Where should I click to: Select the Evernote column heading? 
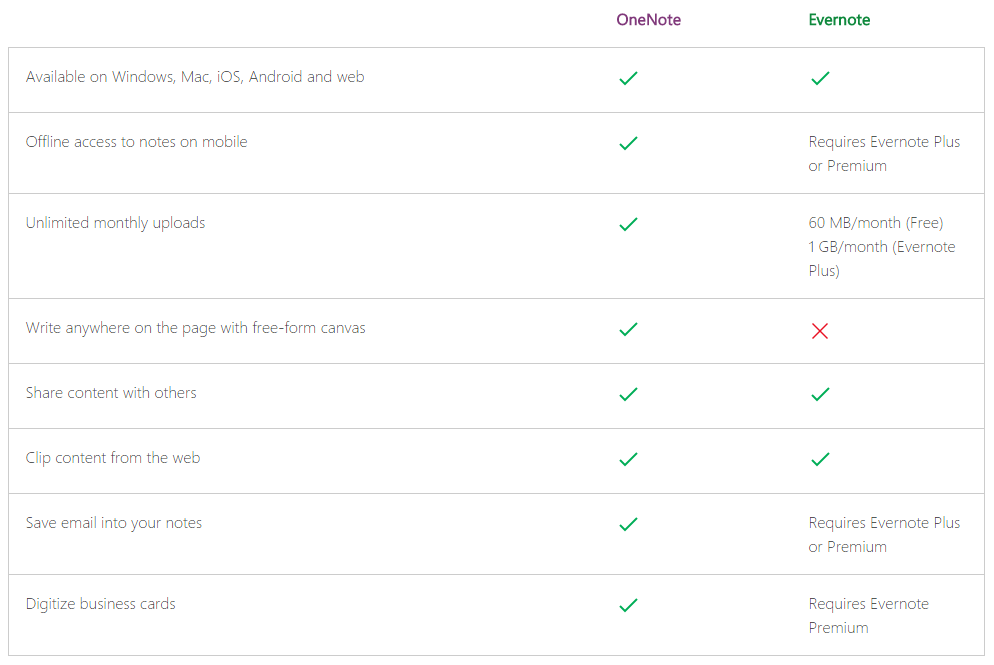pos(839,20)
